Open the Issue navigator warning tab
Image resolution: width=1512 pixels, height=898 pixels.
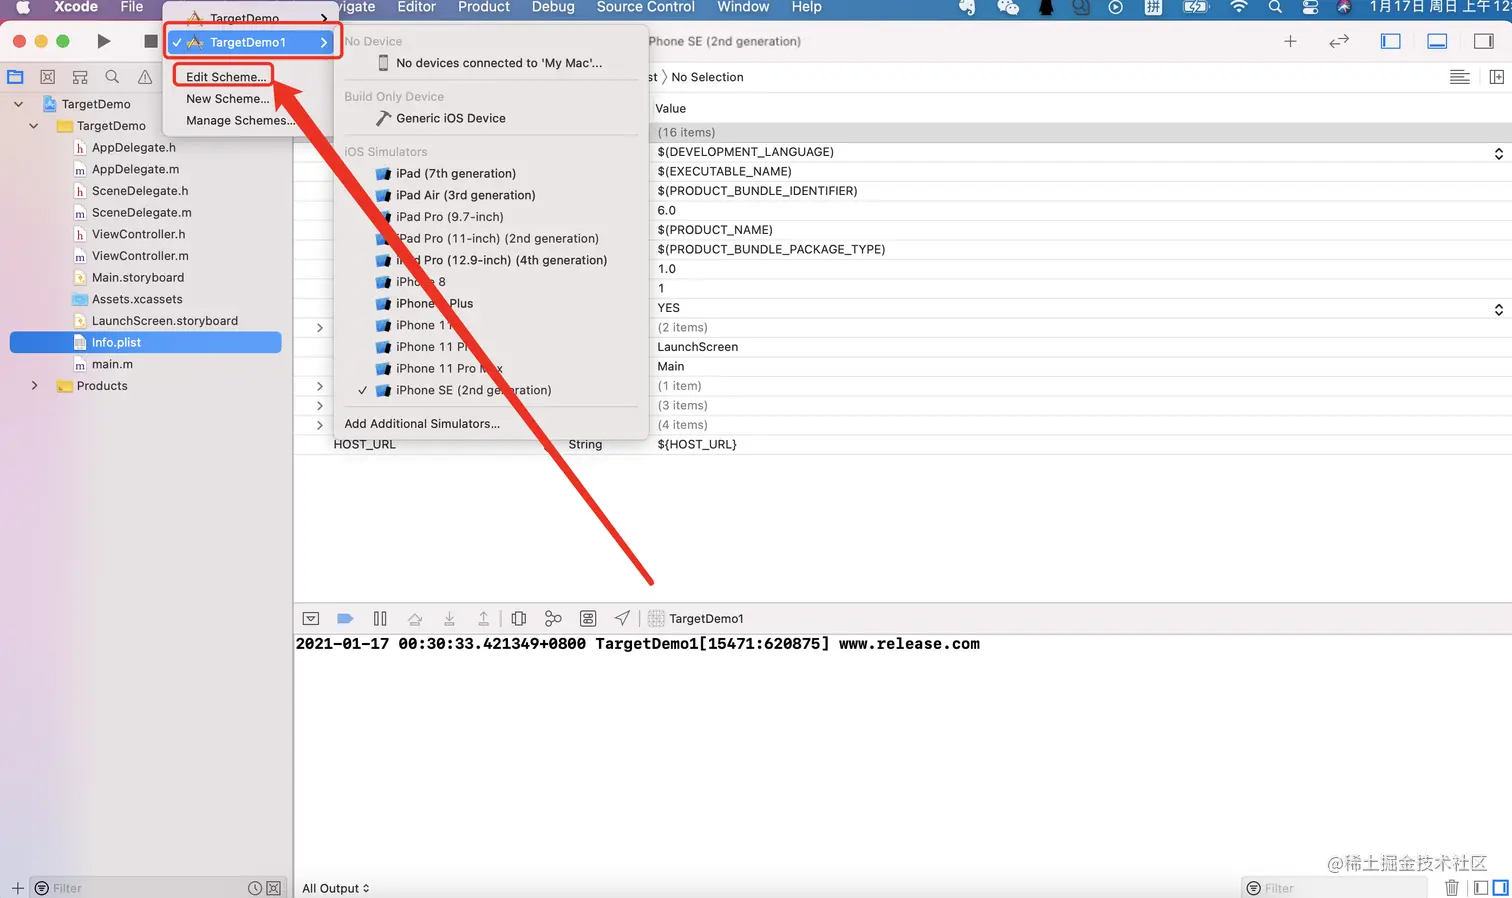pyautogui.click(x=145, y=77)
